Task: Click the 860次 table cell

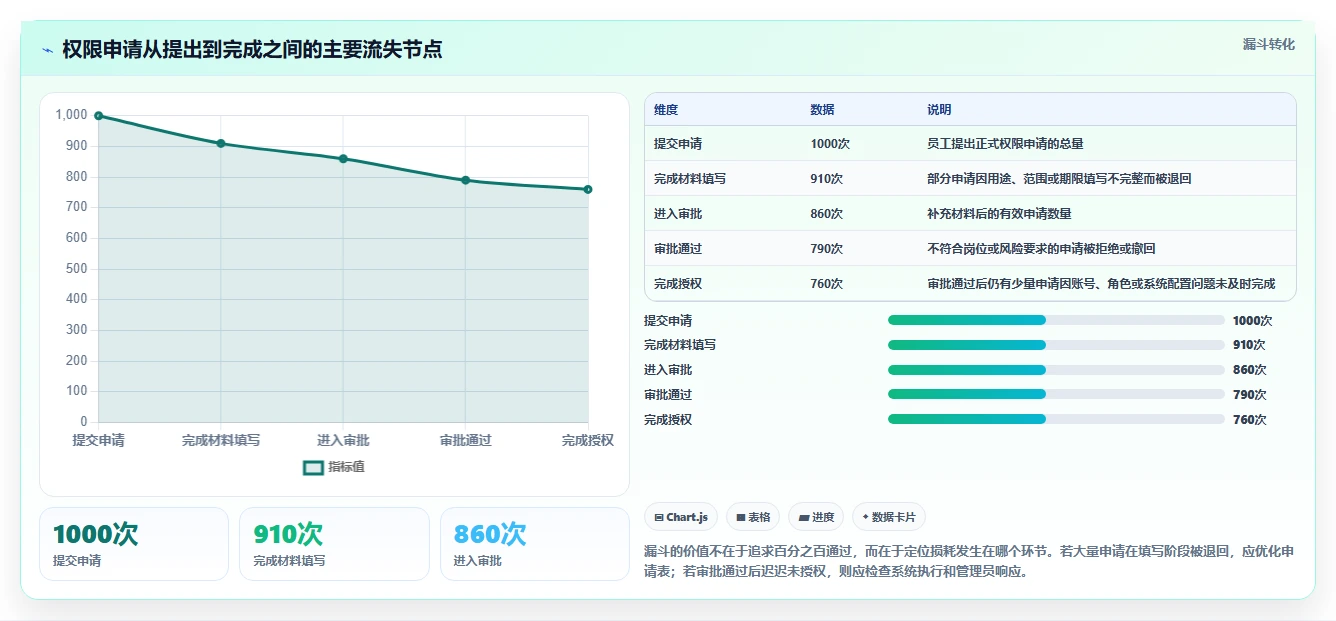Action: 826,214
